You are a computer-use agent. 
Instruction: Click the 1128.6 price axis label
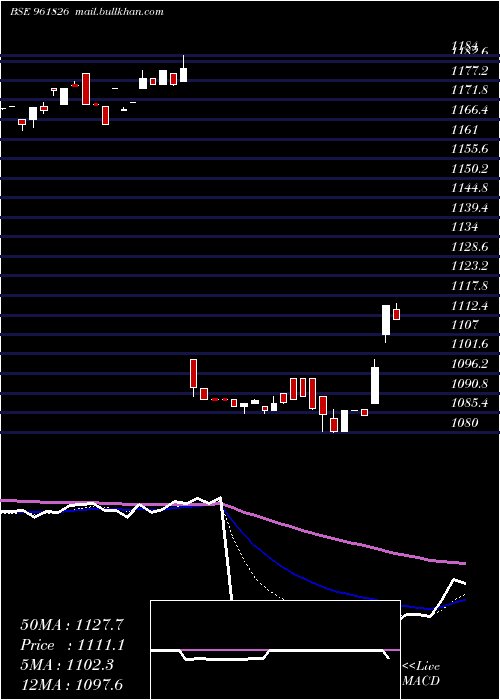(x=469, y=246)
